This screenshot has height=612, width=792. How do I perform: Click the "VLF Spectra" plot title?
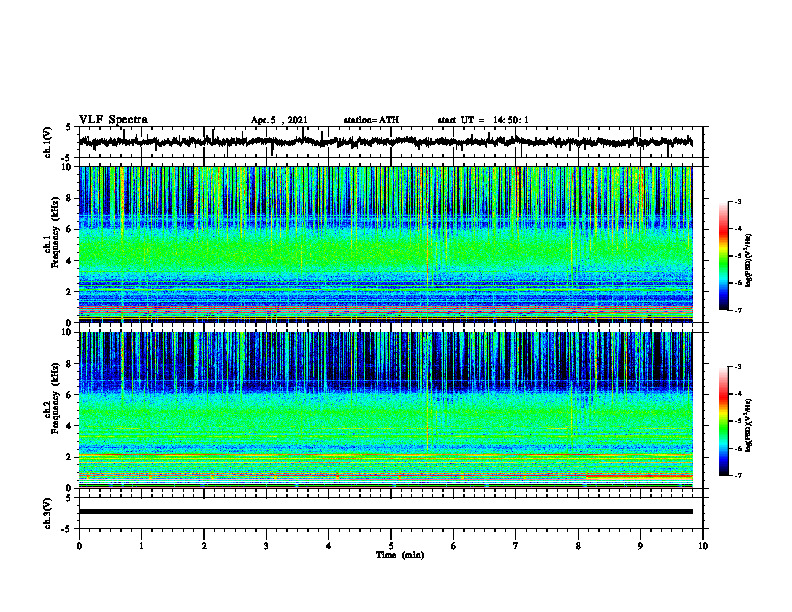(113, 120)
